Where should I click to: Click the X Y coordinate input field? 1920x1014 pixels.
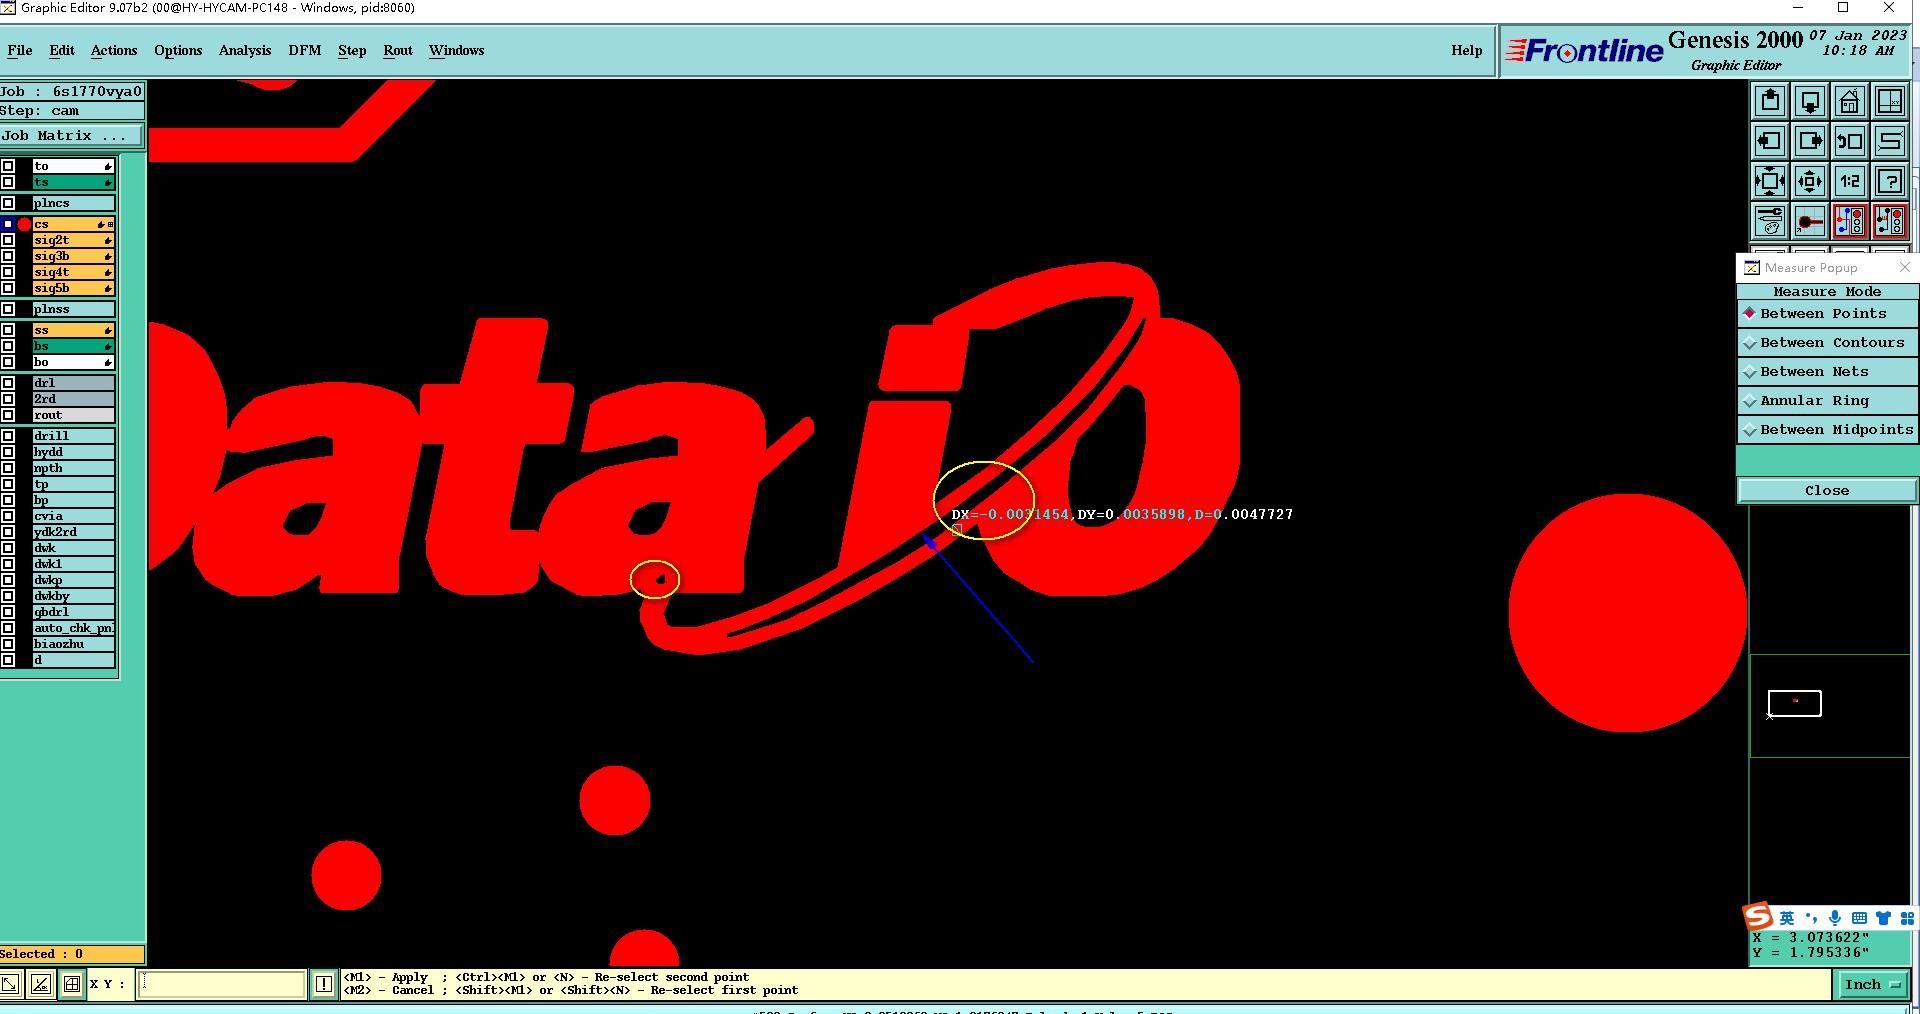[221, 984]
